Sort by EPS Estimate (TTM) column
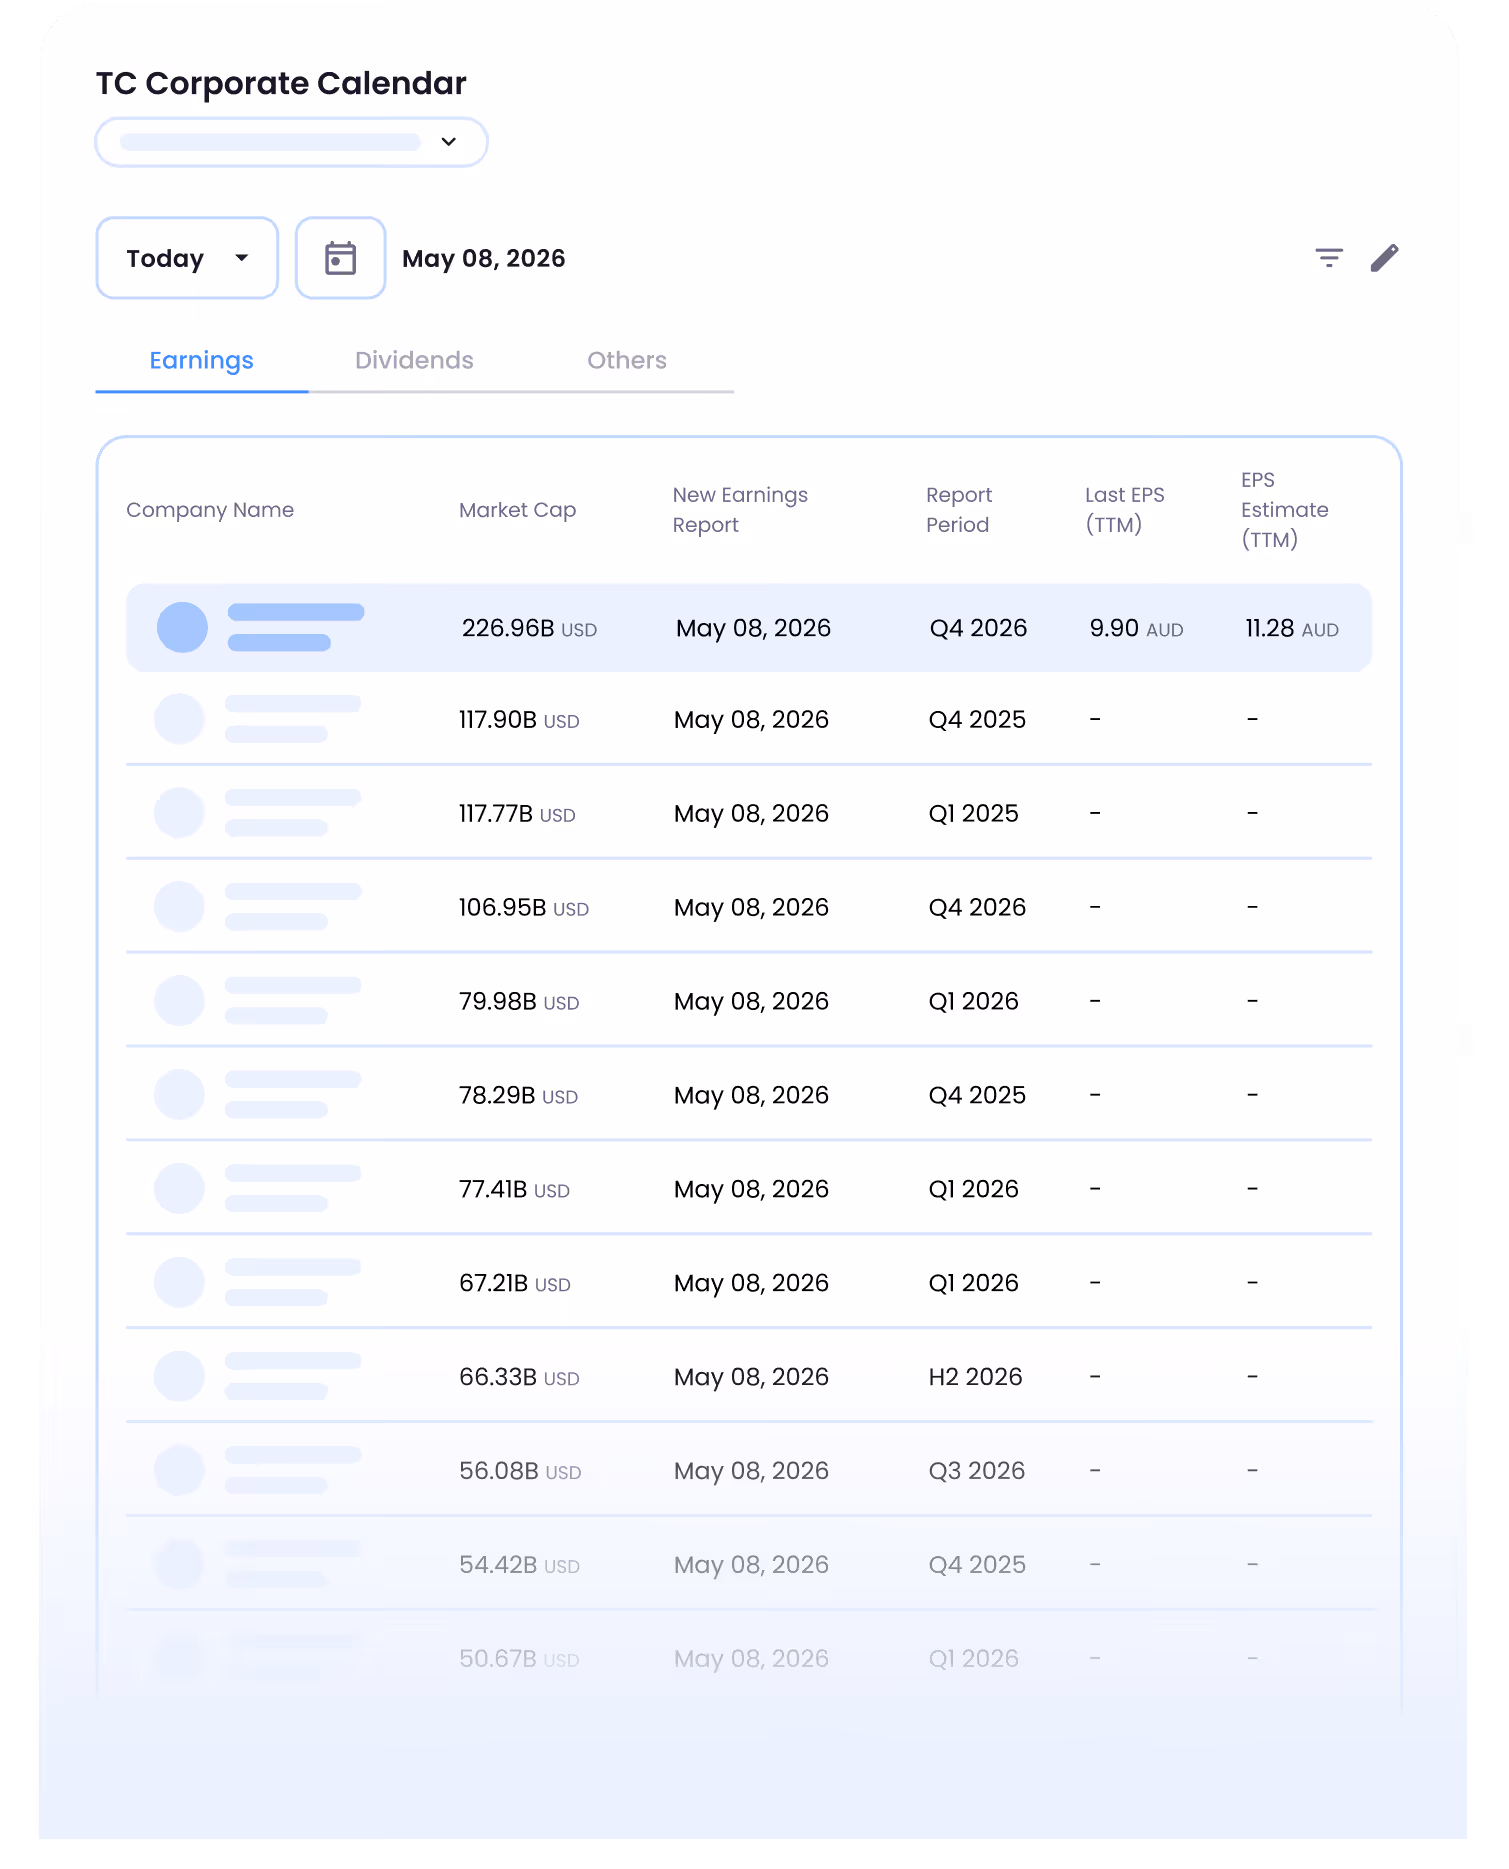1509x1869 pixels. (1284, 510)
